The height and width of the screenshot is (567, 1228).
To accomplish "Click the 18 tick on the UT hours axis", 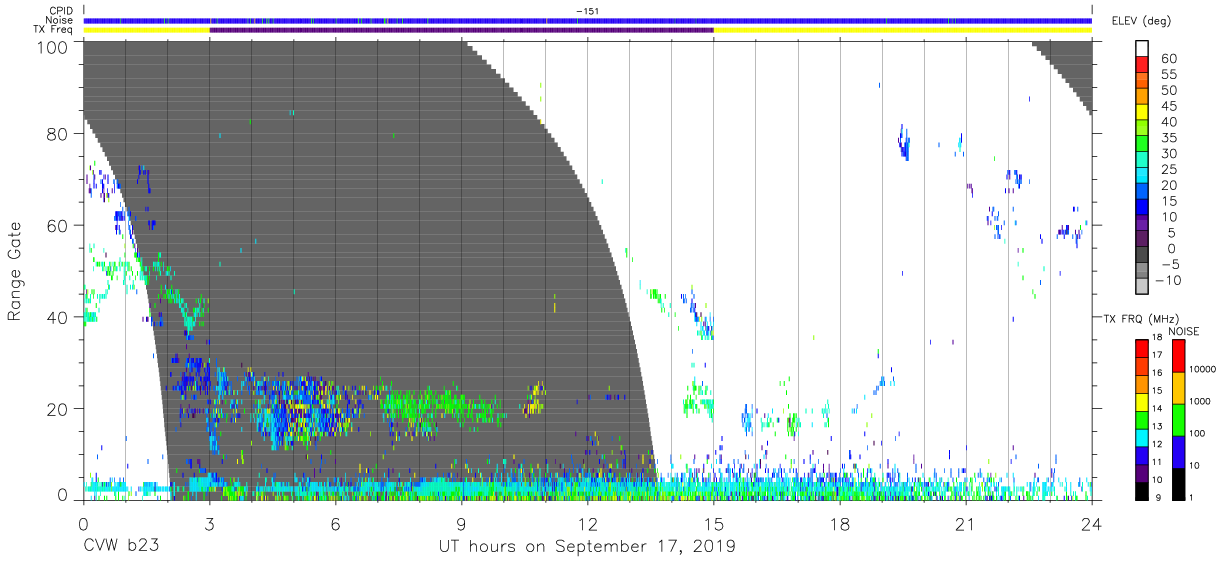I will click(839, 523).
